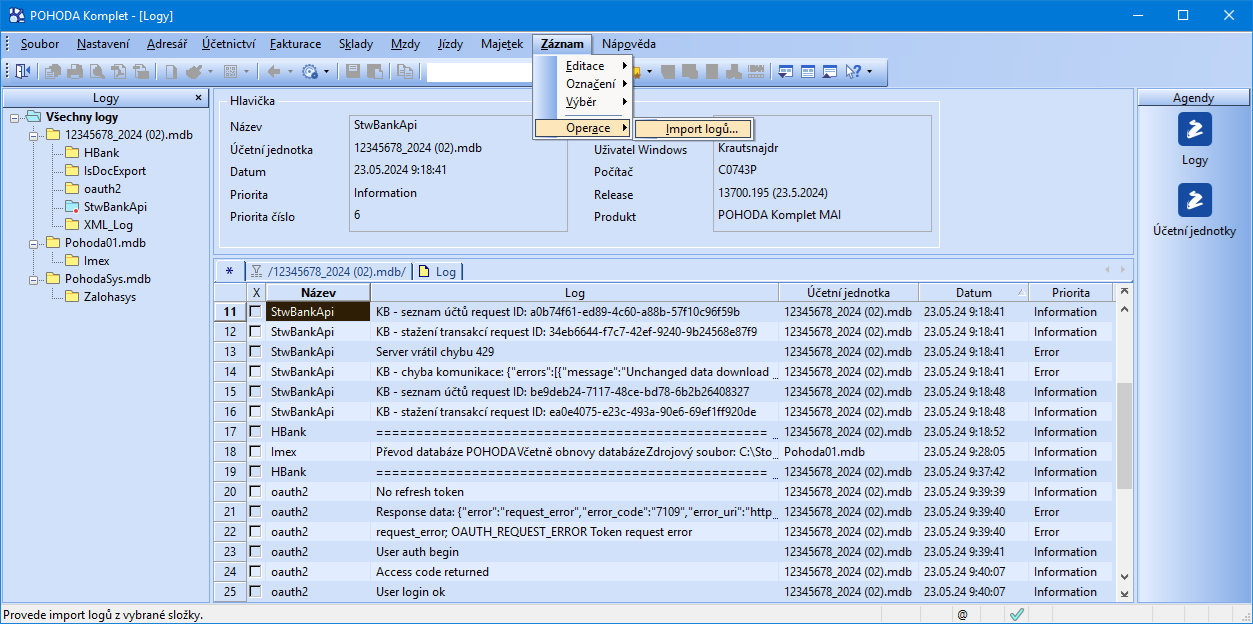This screenshot has width=1253, height=624.
Task: Tick the checkbox in row 11
Action: (x=255, y=311)
